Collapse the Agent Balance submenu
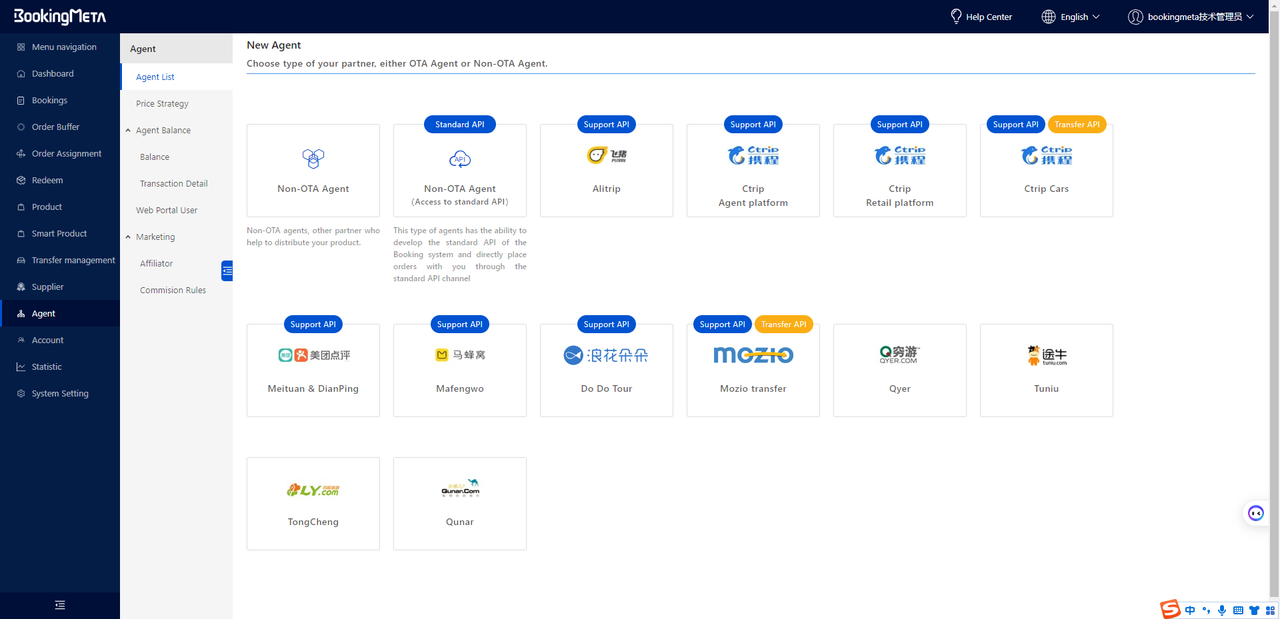This screenshot has width=1280, height=619. 128,131
